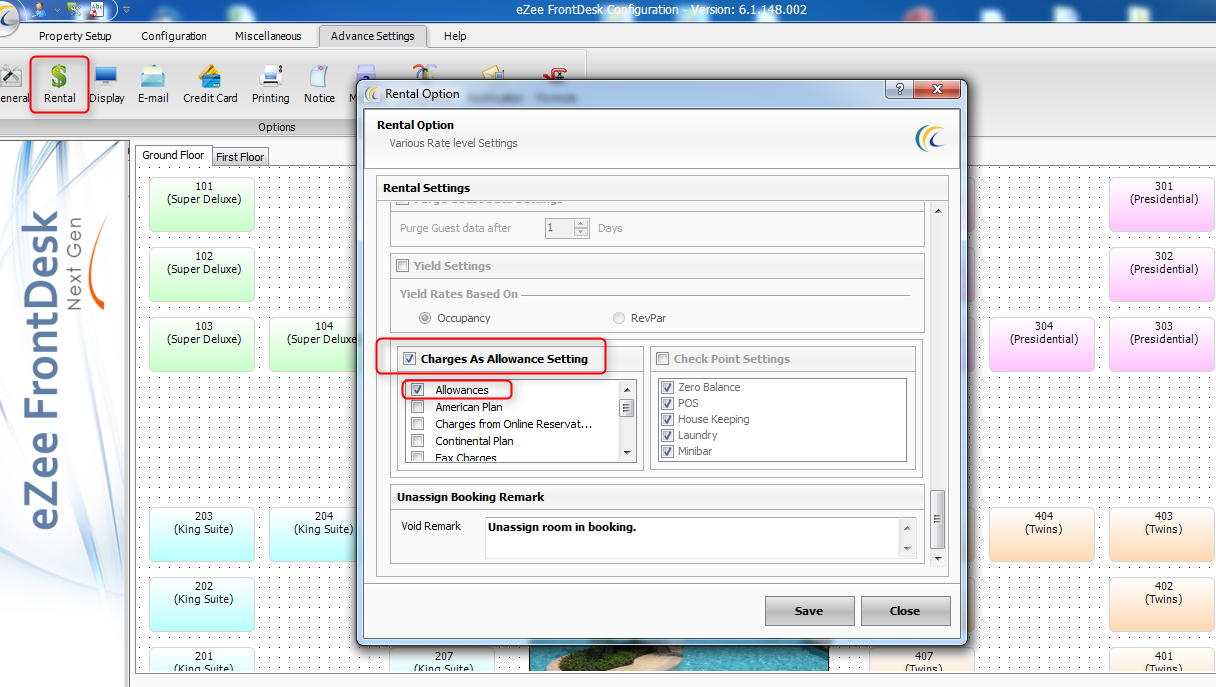Check the Continental Plan checkbox
1216x687 pixels.
click(x=418, y=441)
